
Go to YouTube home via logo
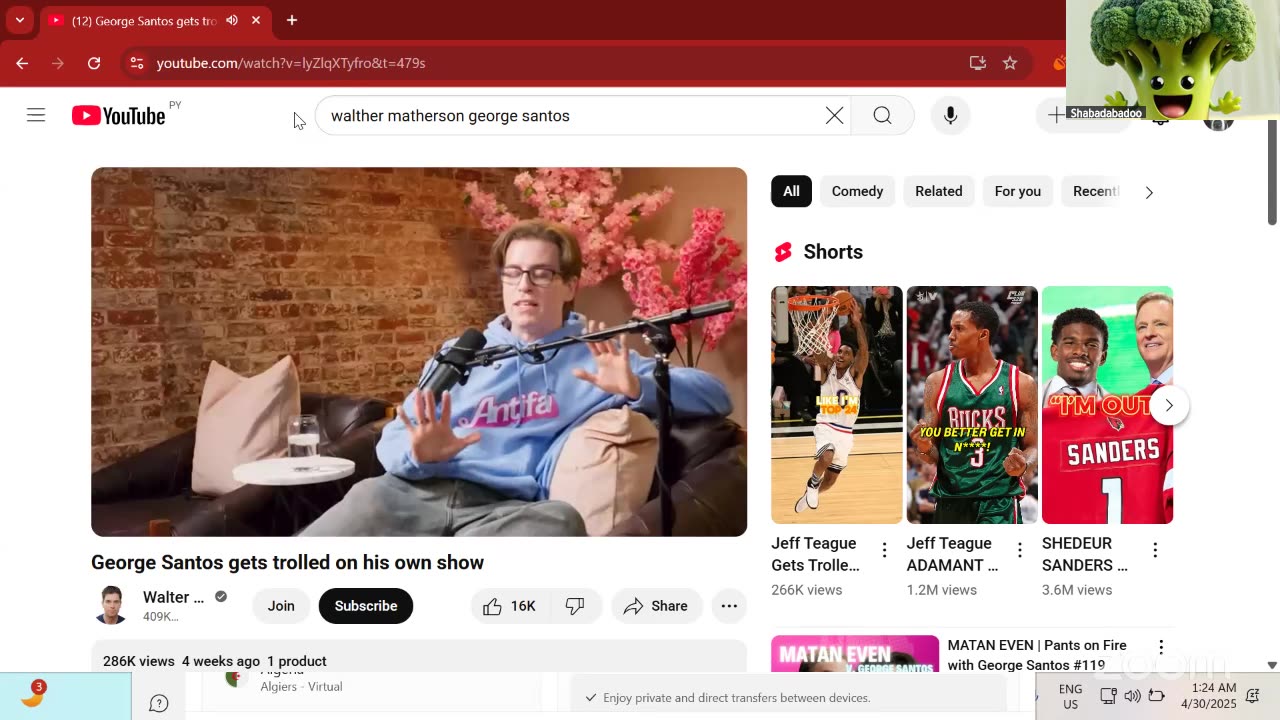[x=119, y=116]
